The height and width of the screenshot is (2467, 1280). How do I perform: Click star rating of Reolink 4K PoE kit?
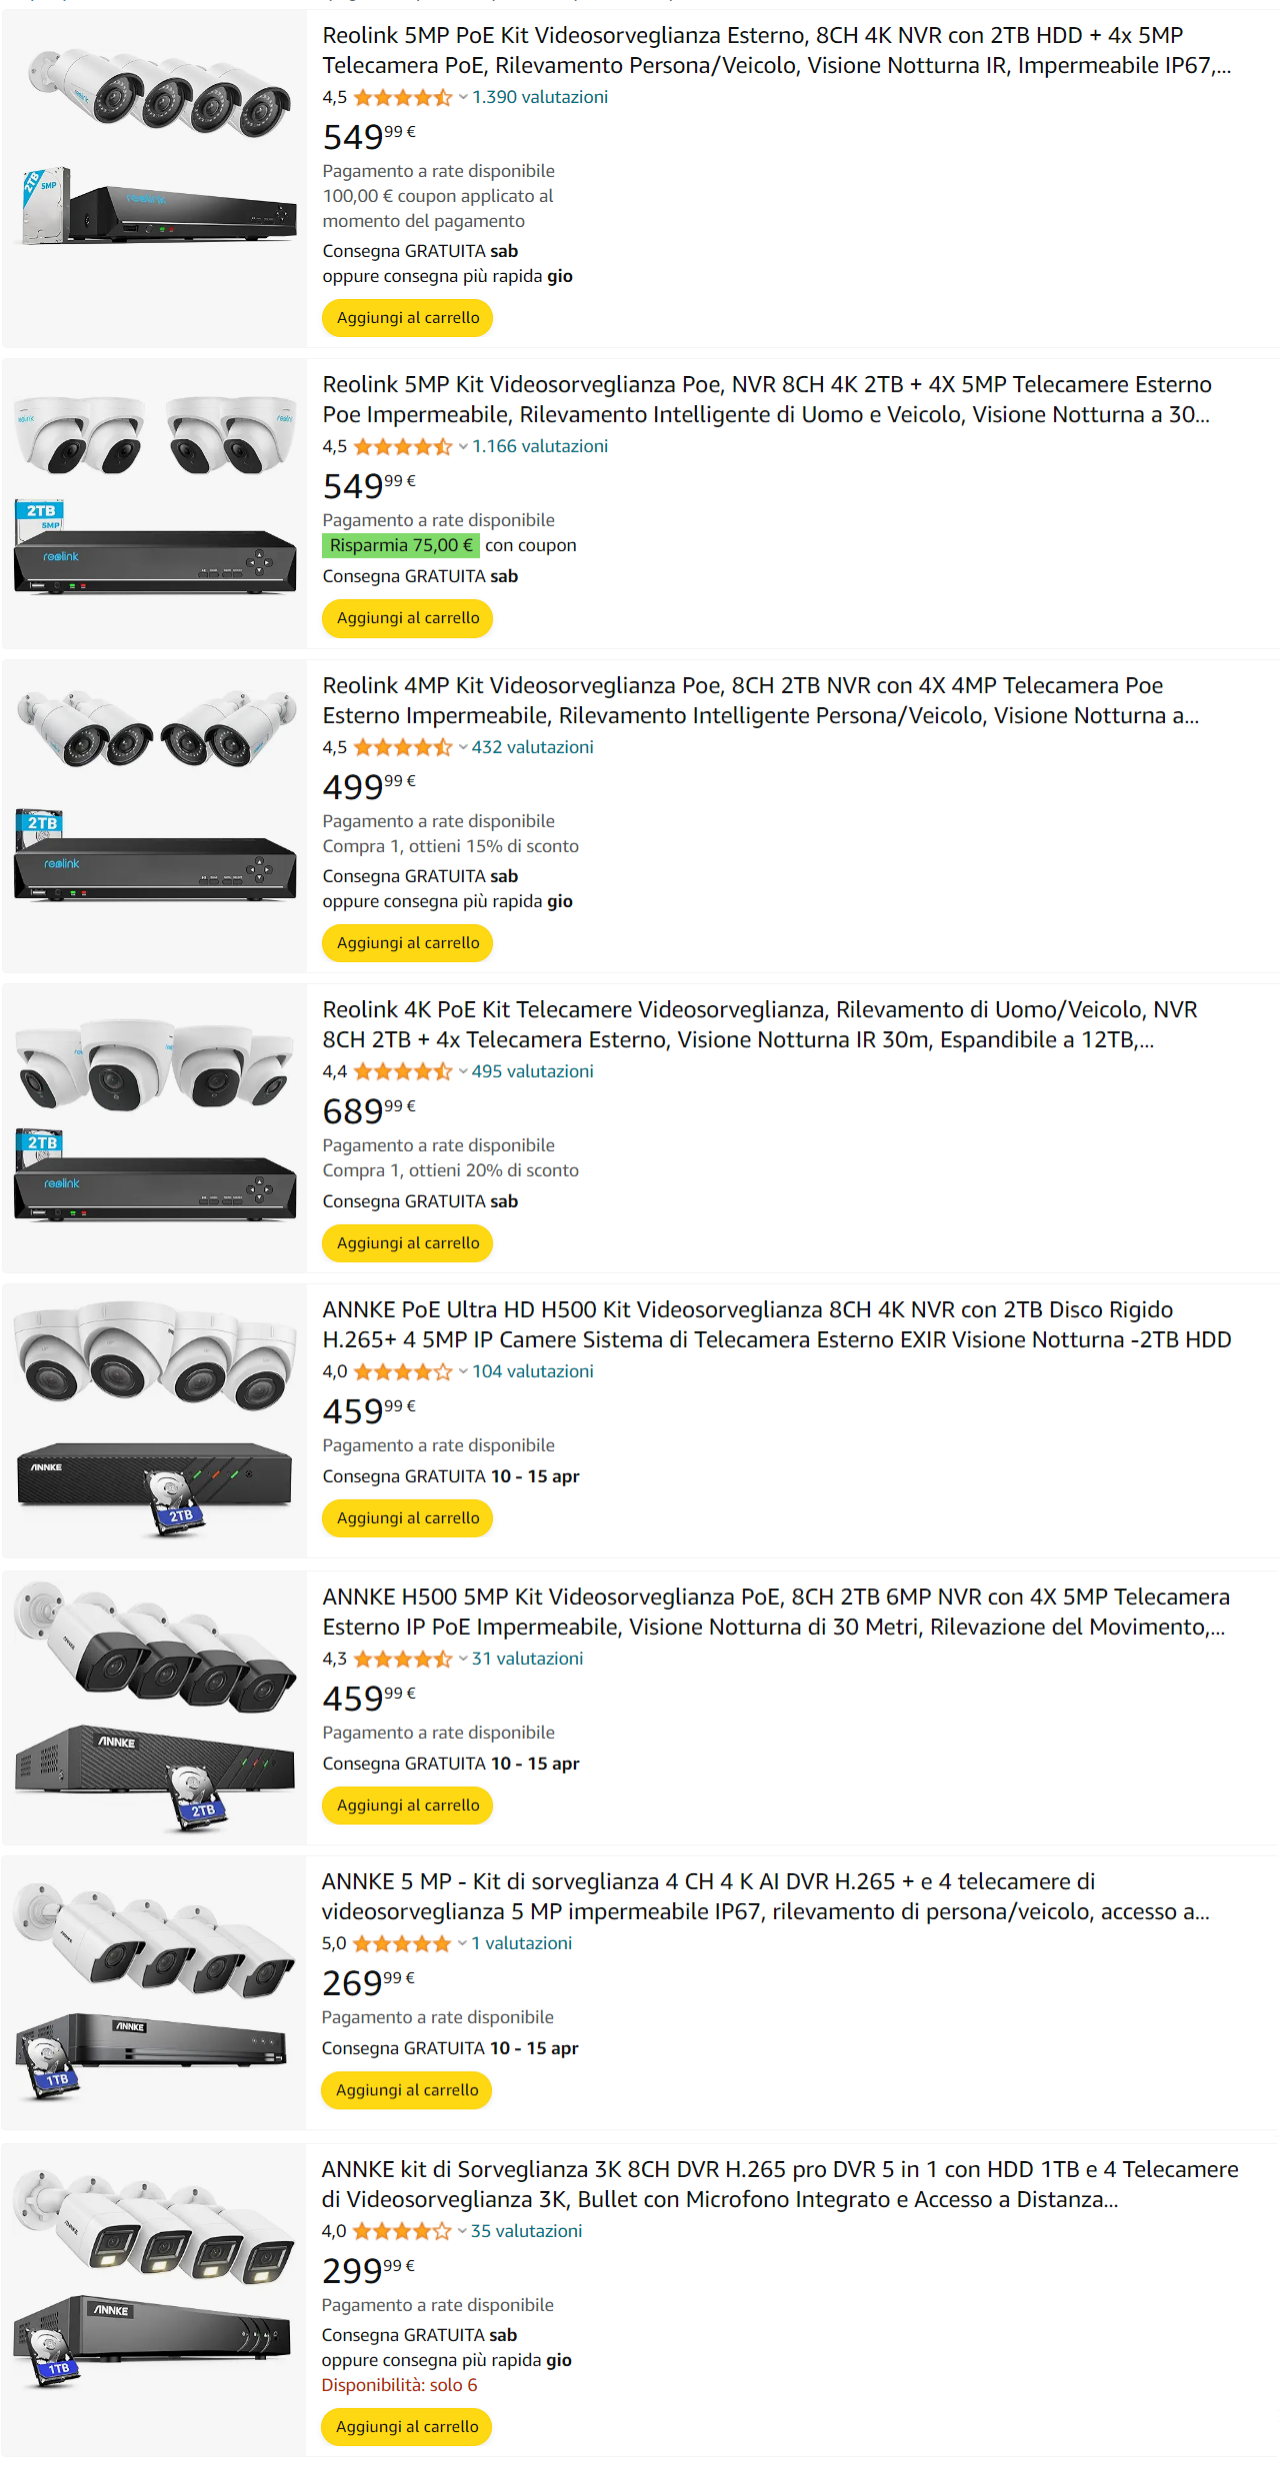(x=403, y=1071)
